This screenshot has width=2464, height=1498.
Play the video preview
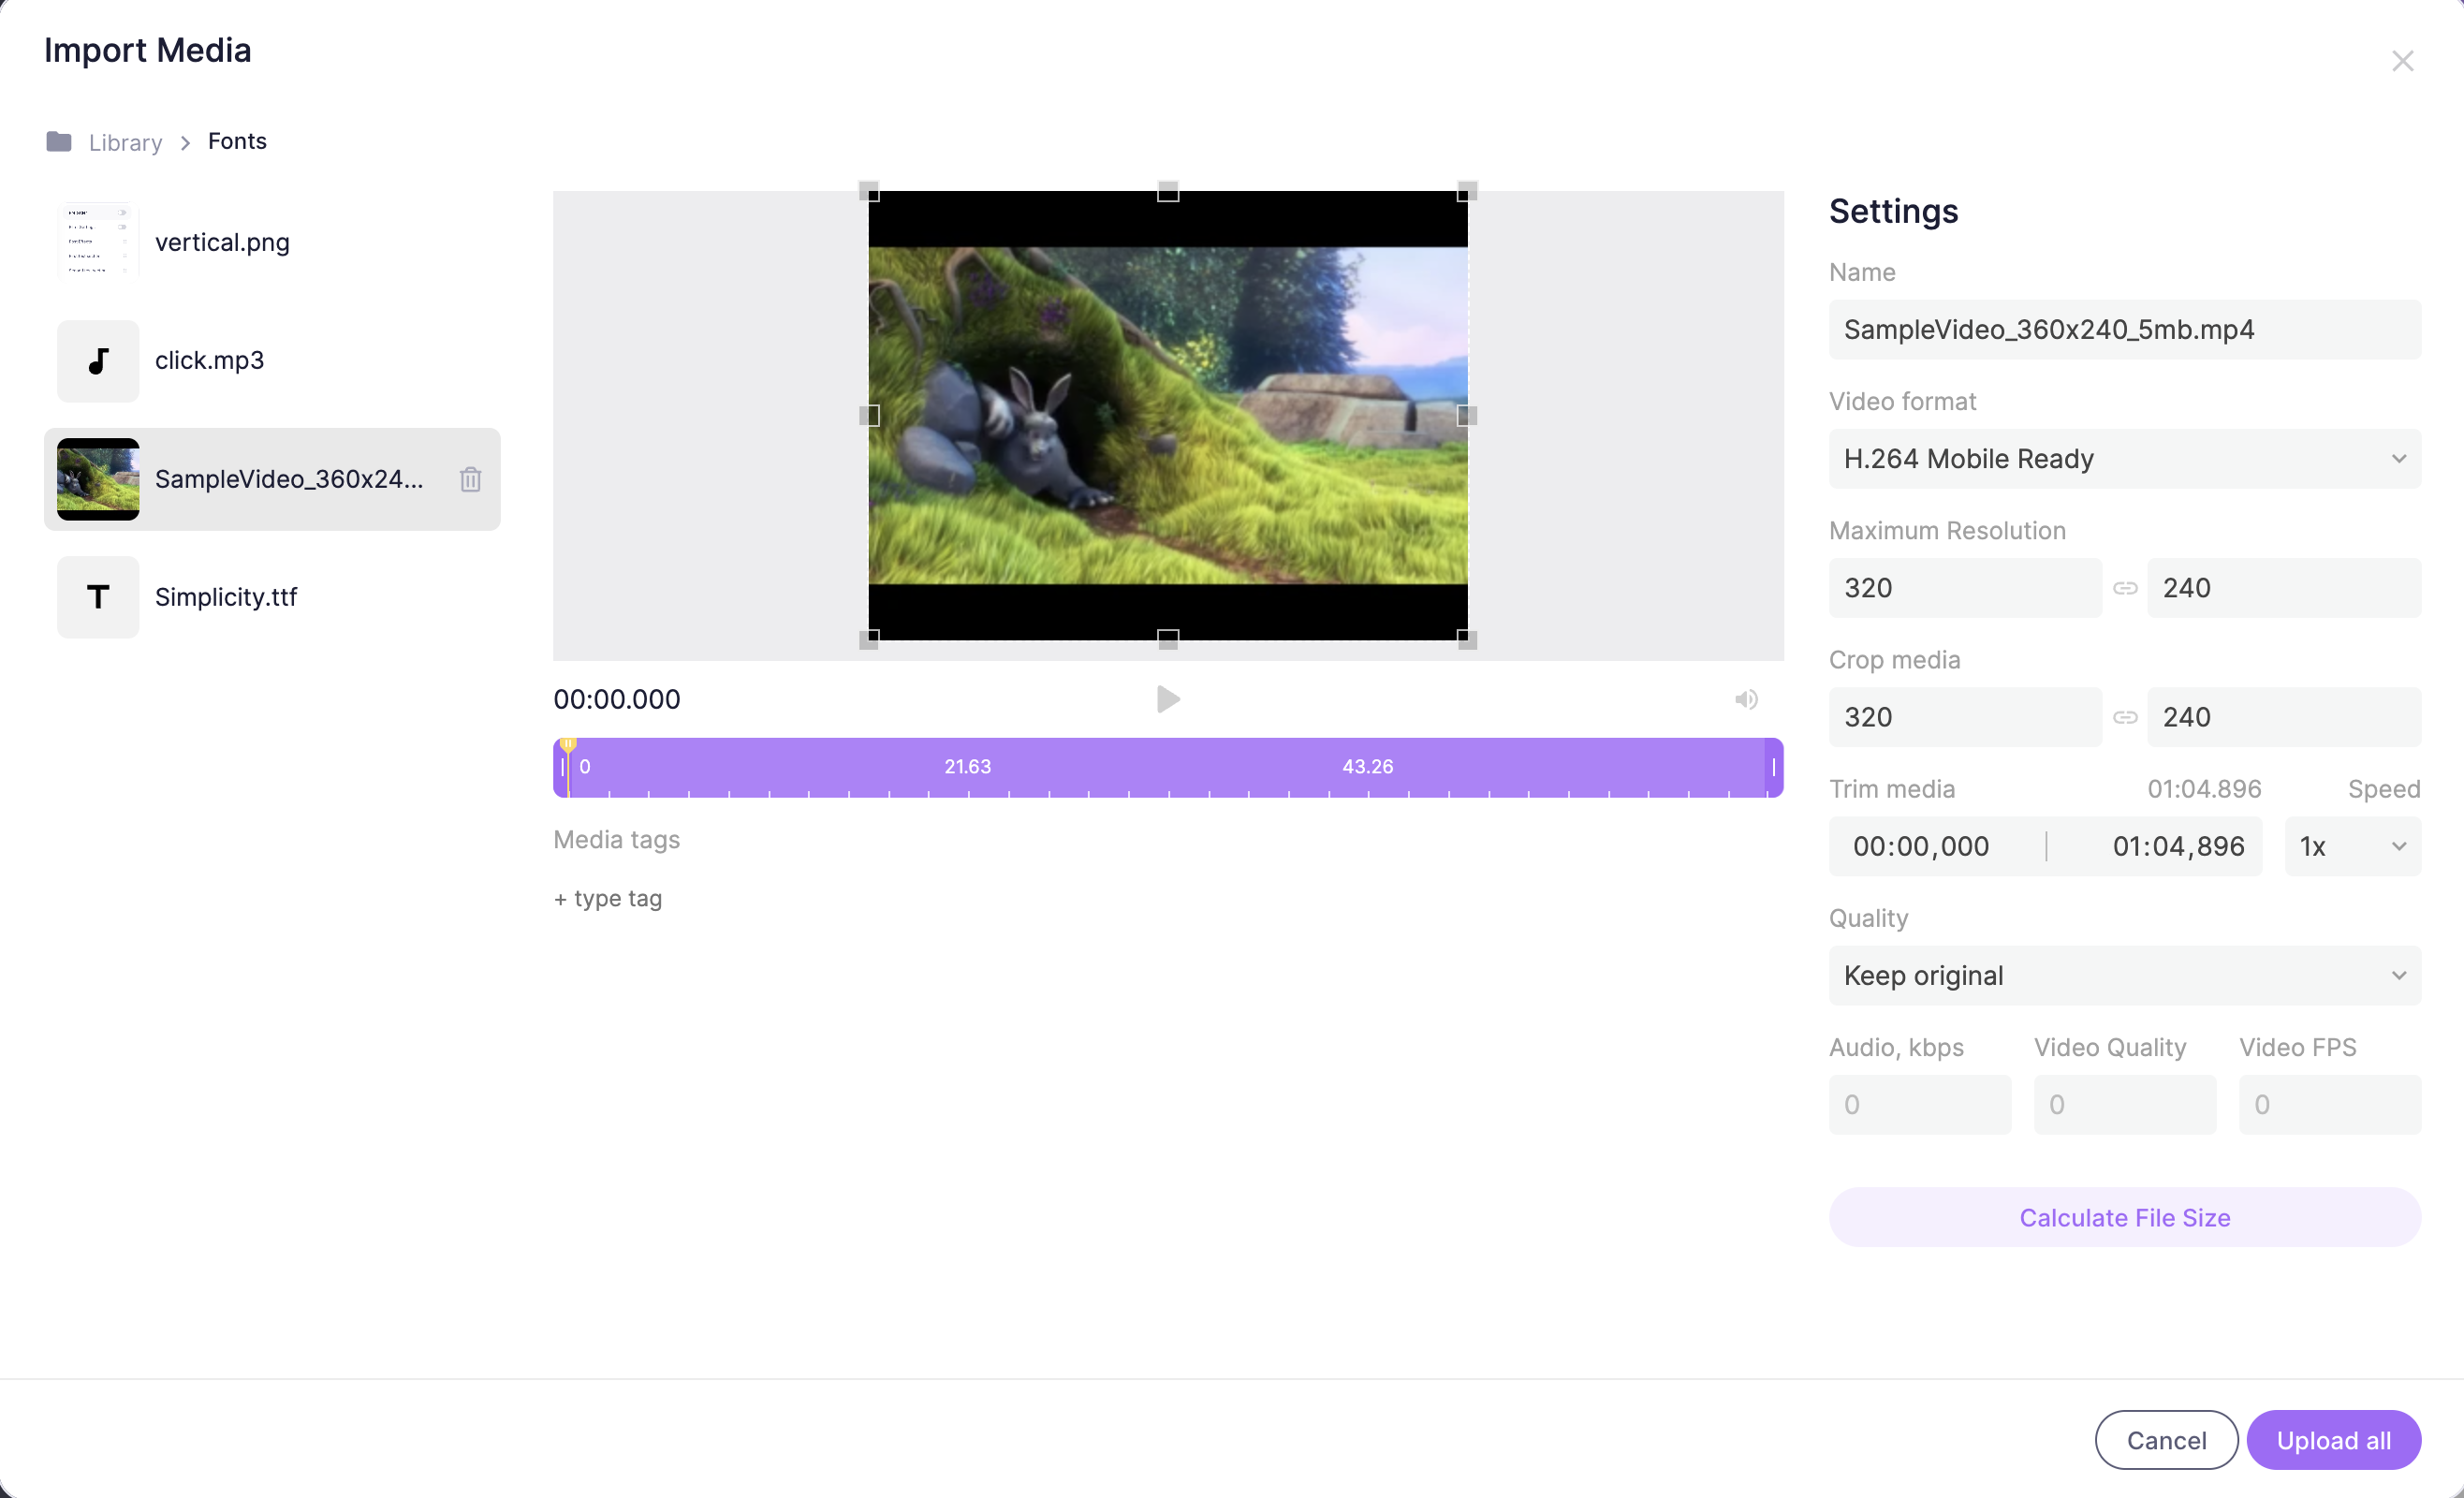pyautogui.click(x=1167, y=699)
